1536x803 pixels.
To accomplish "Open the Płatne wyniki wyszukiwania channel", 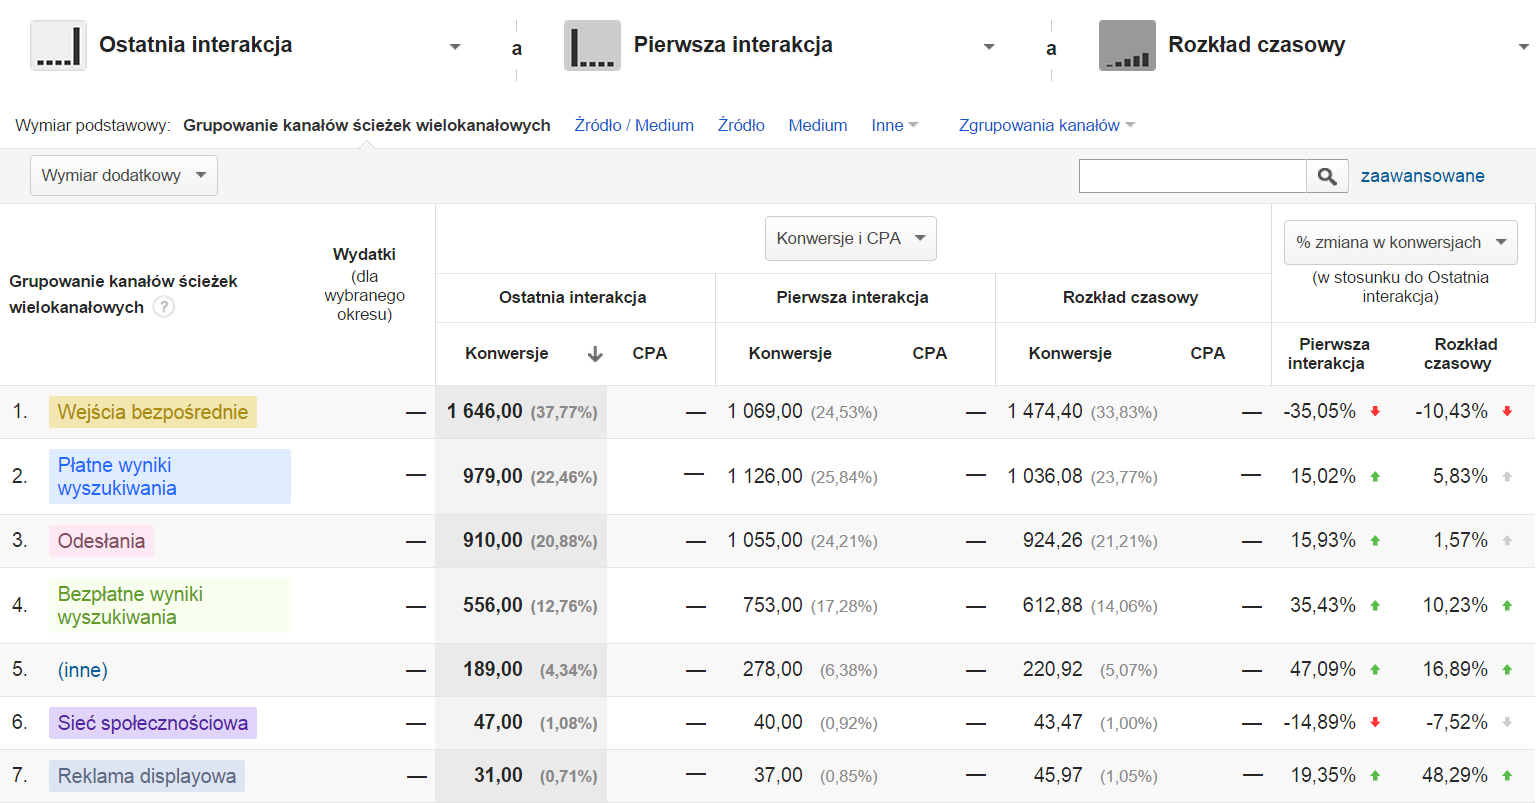I will tap(117, 476).
